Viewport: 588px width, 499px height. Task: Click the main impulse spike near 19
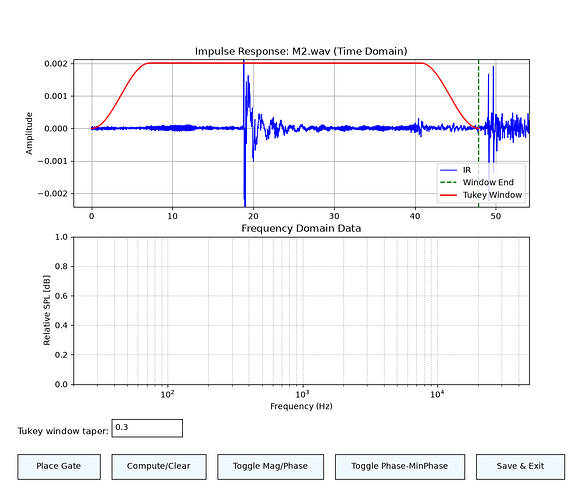click(x=244, y=133)
